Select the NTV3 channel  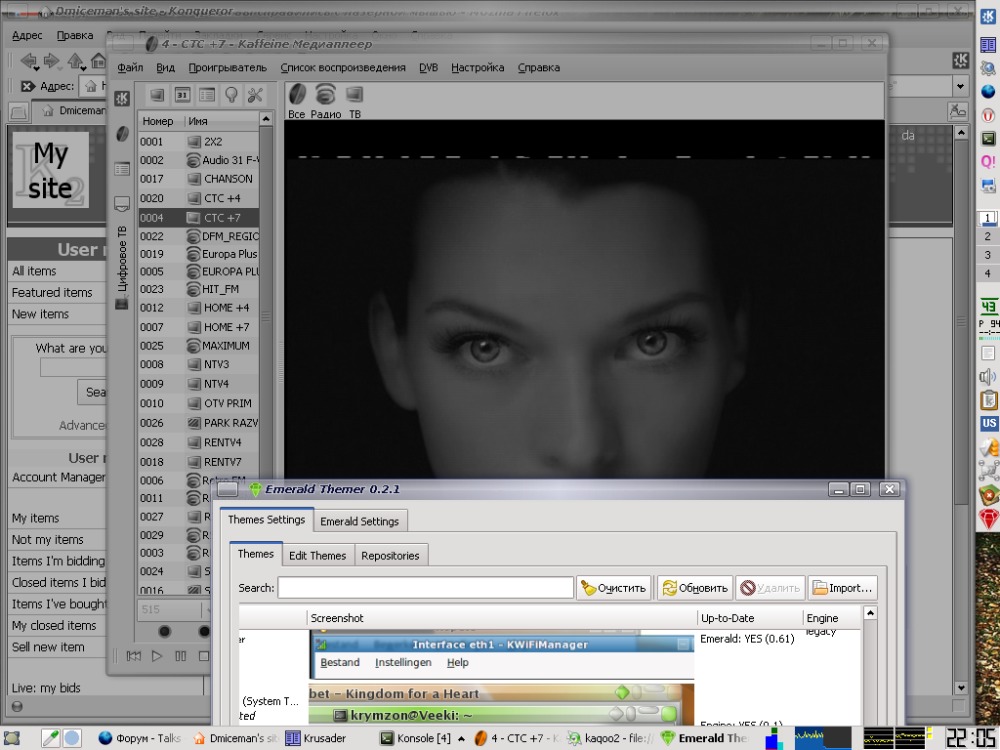[x=199, y=364]
